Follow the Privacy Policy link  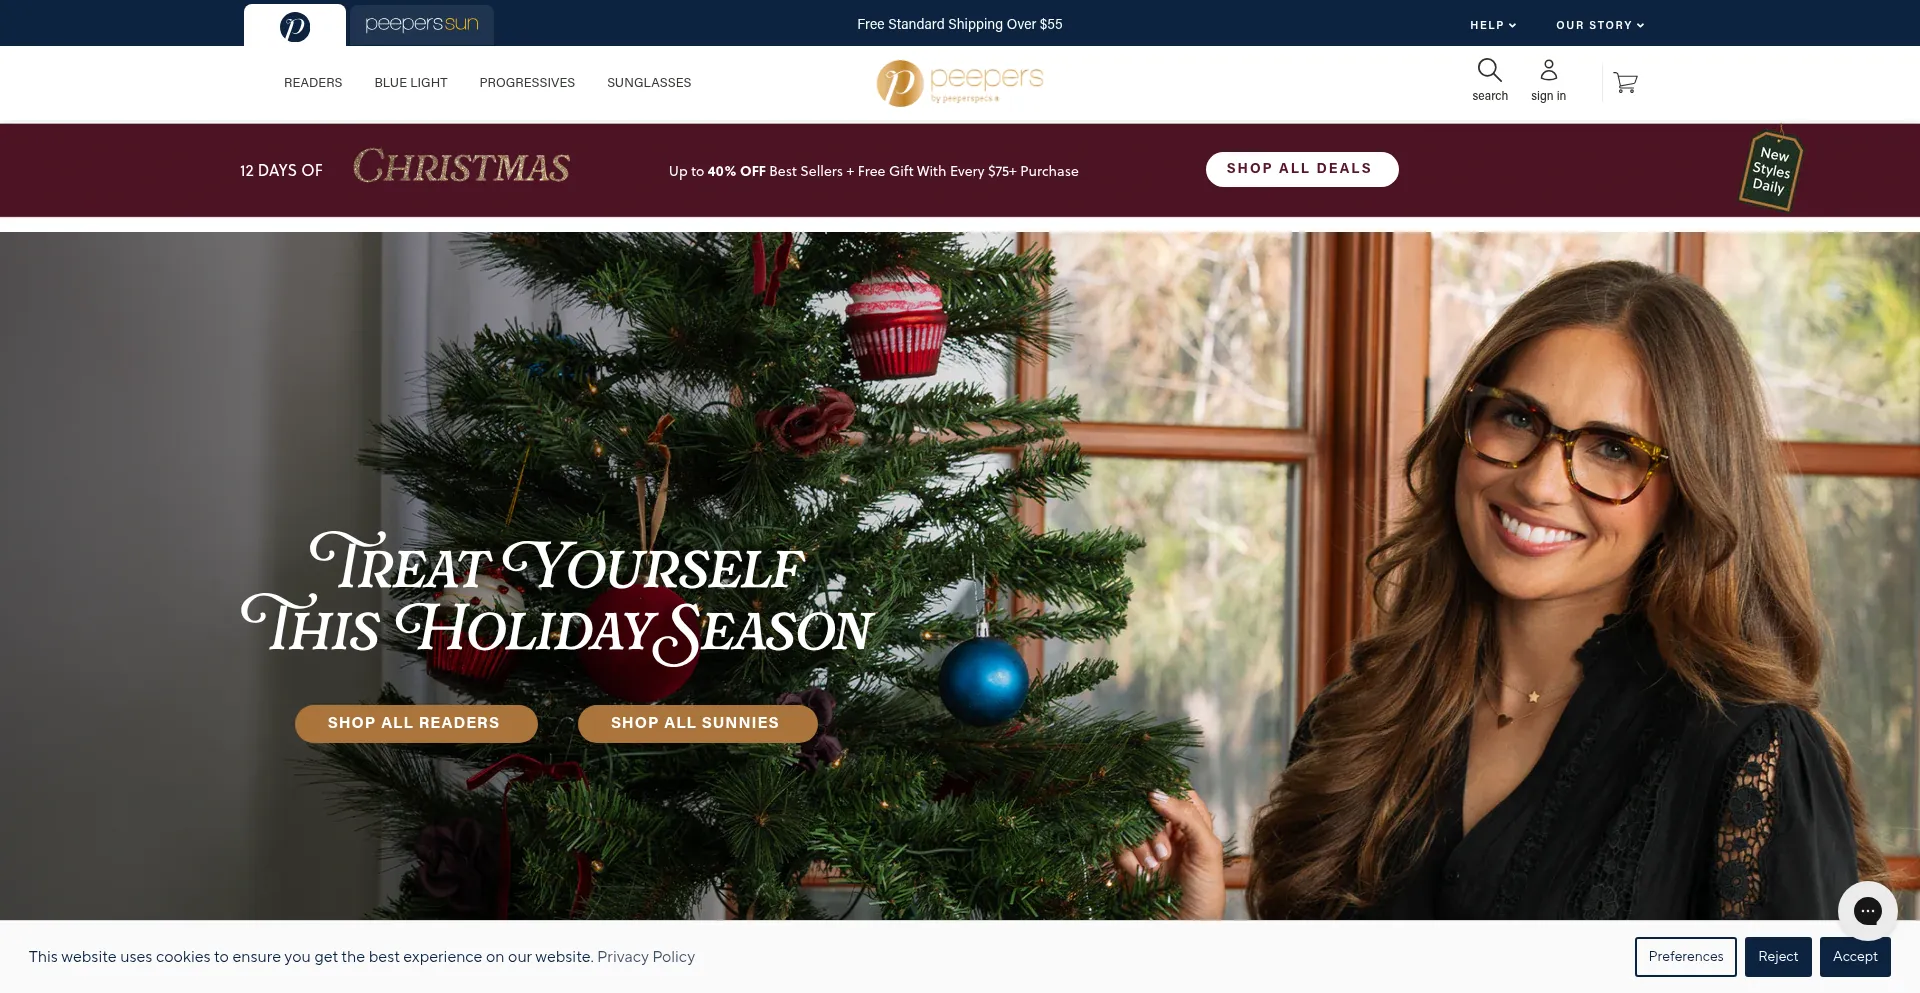[646, 957]
